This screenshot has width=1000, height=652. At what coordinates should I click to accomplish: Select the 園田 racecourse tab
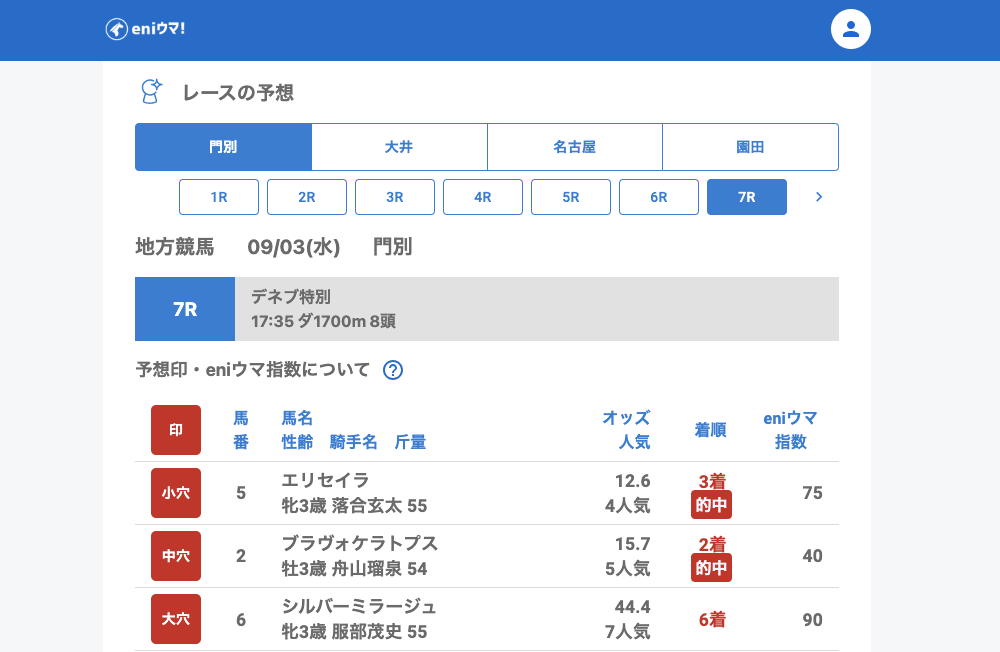point(750,147)
